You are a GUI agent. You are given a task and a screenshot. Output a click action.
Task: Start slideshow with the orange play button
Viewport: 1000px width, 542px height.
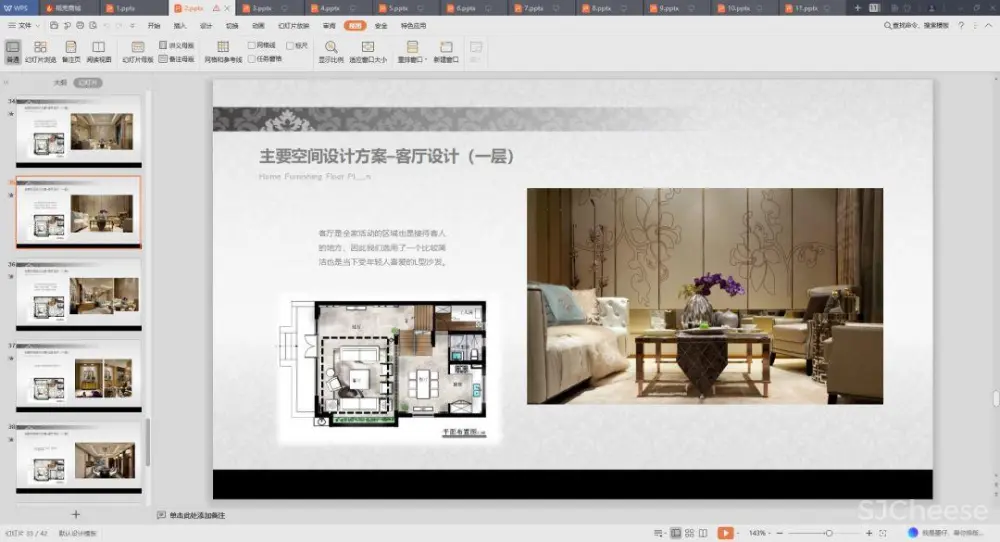(x=725, y=533)
